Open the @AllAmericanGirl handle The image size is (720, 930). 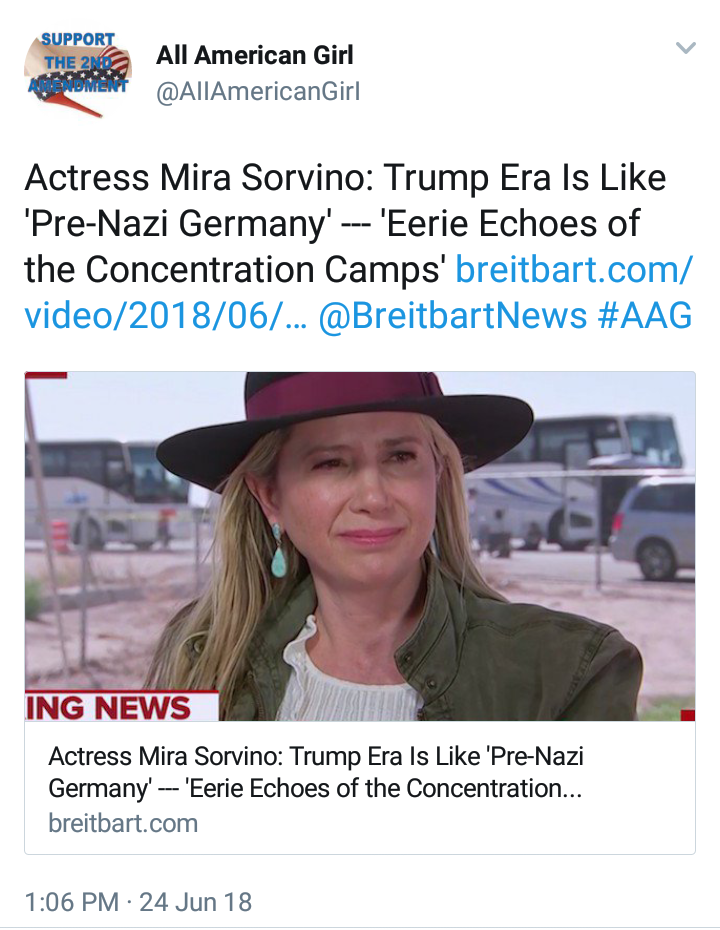(x=258, y=92)
